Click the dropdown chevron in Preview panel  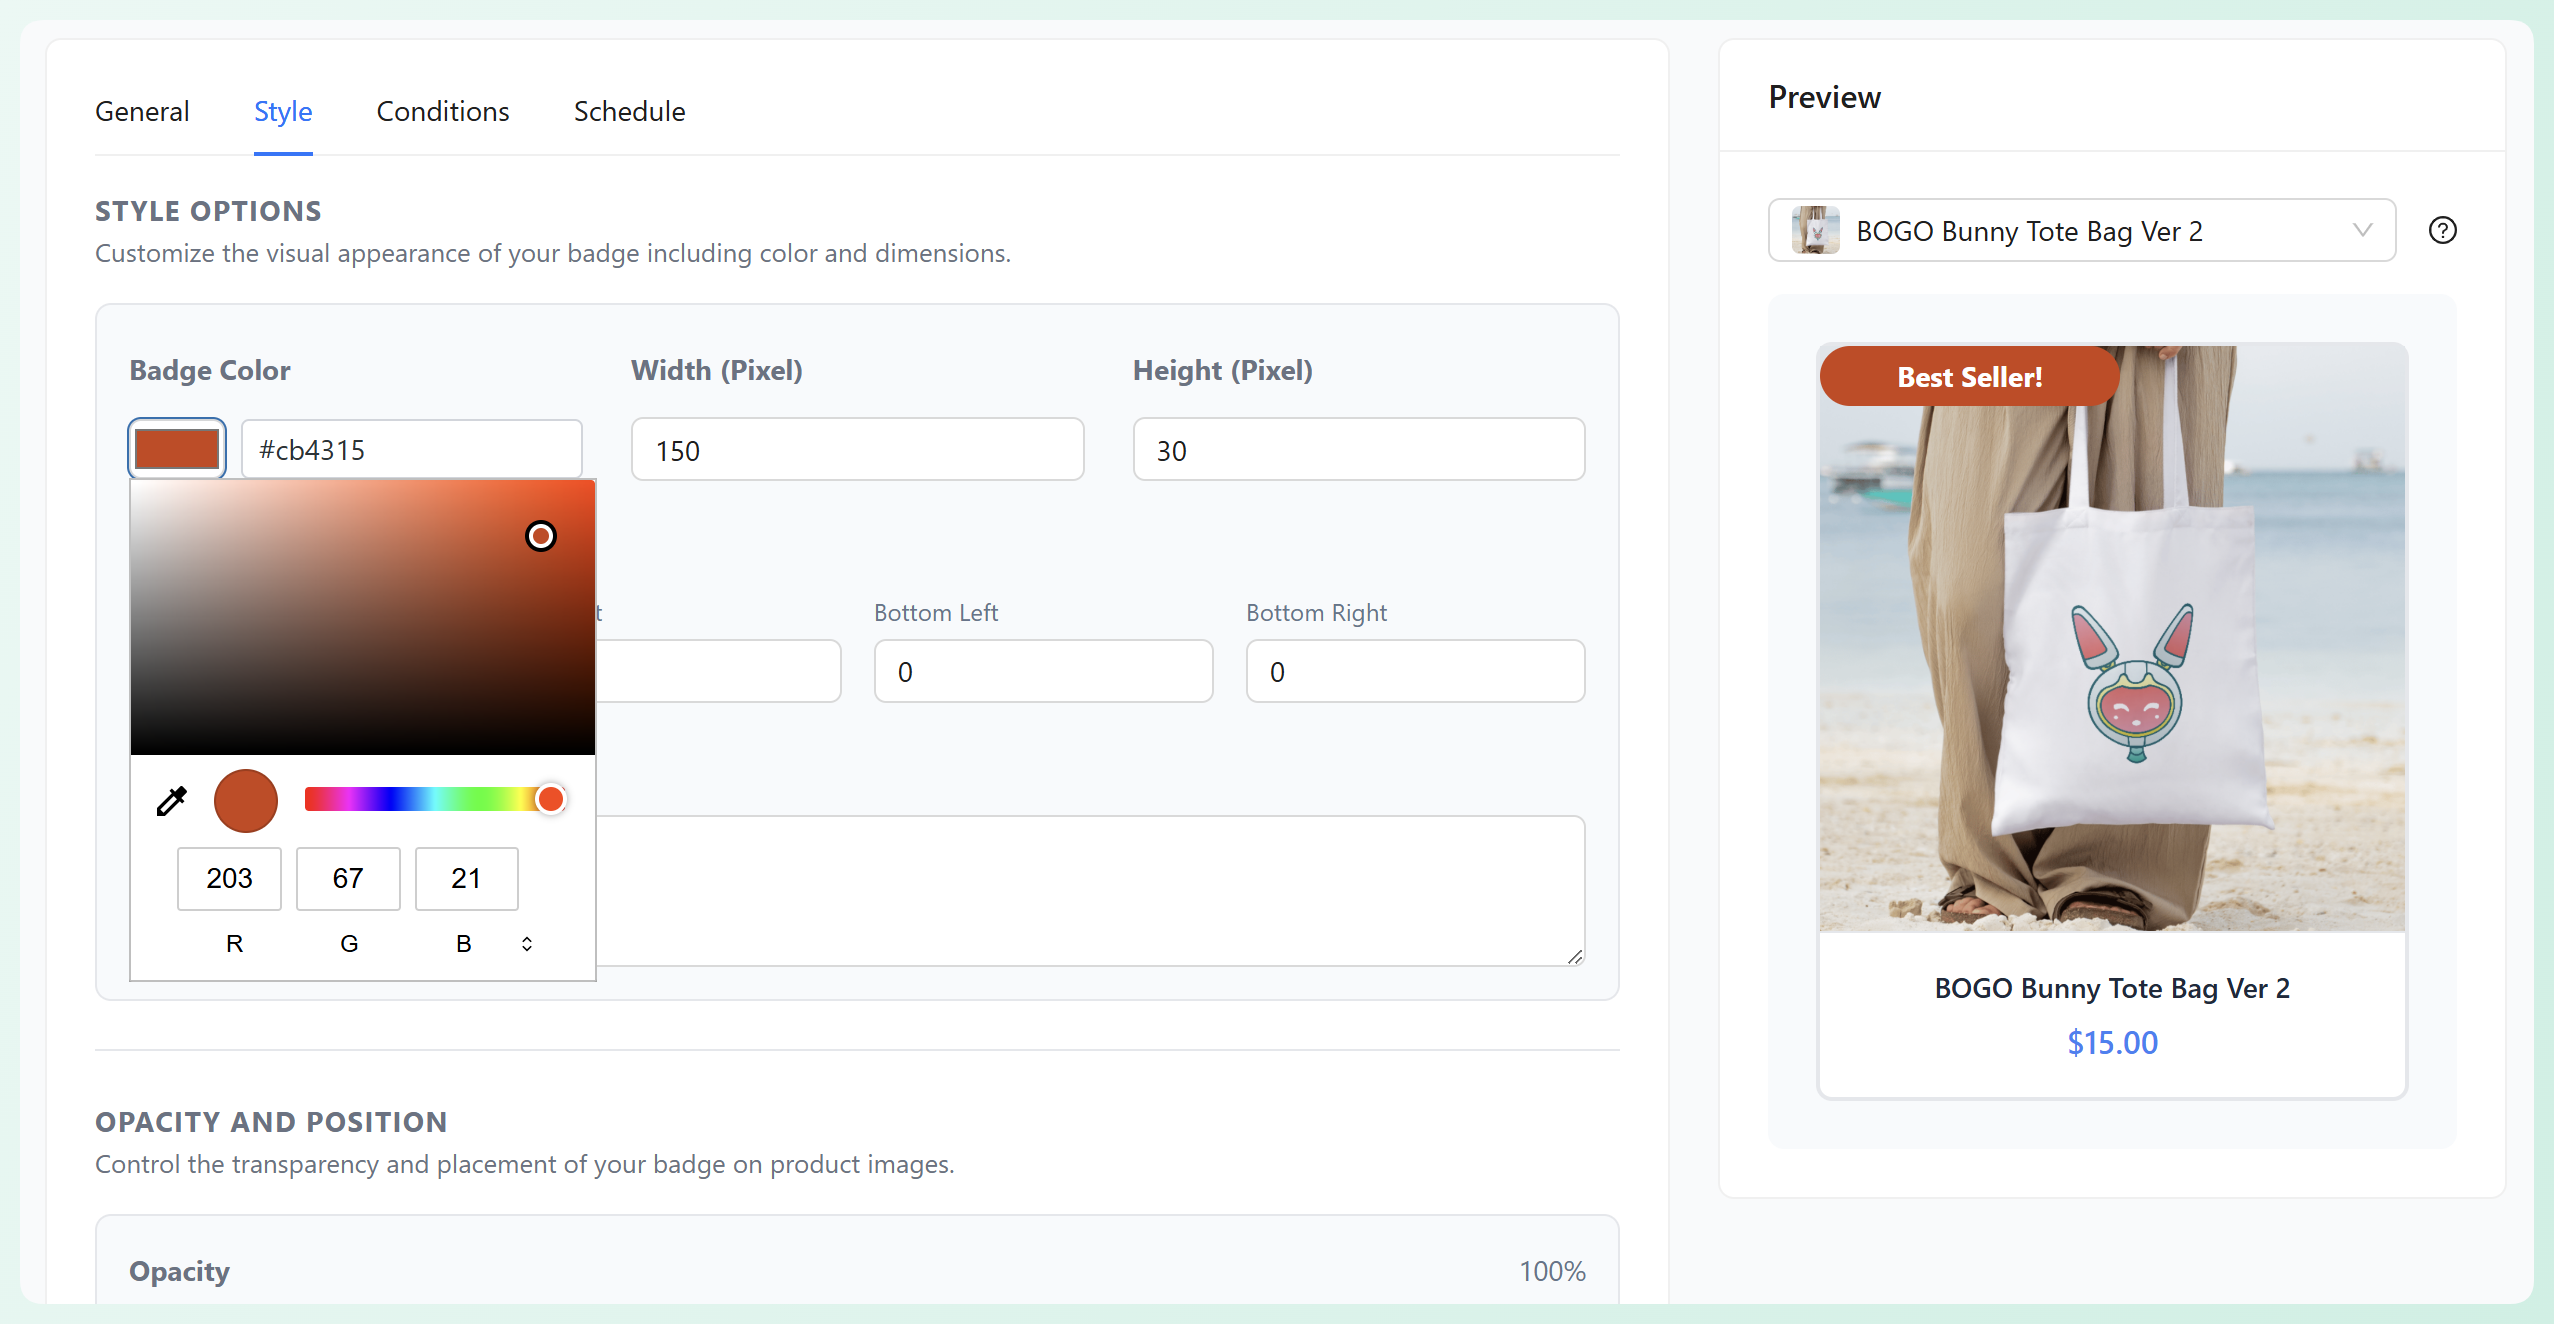(x=2362, y=231)
